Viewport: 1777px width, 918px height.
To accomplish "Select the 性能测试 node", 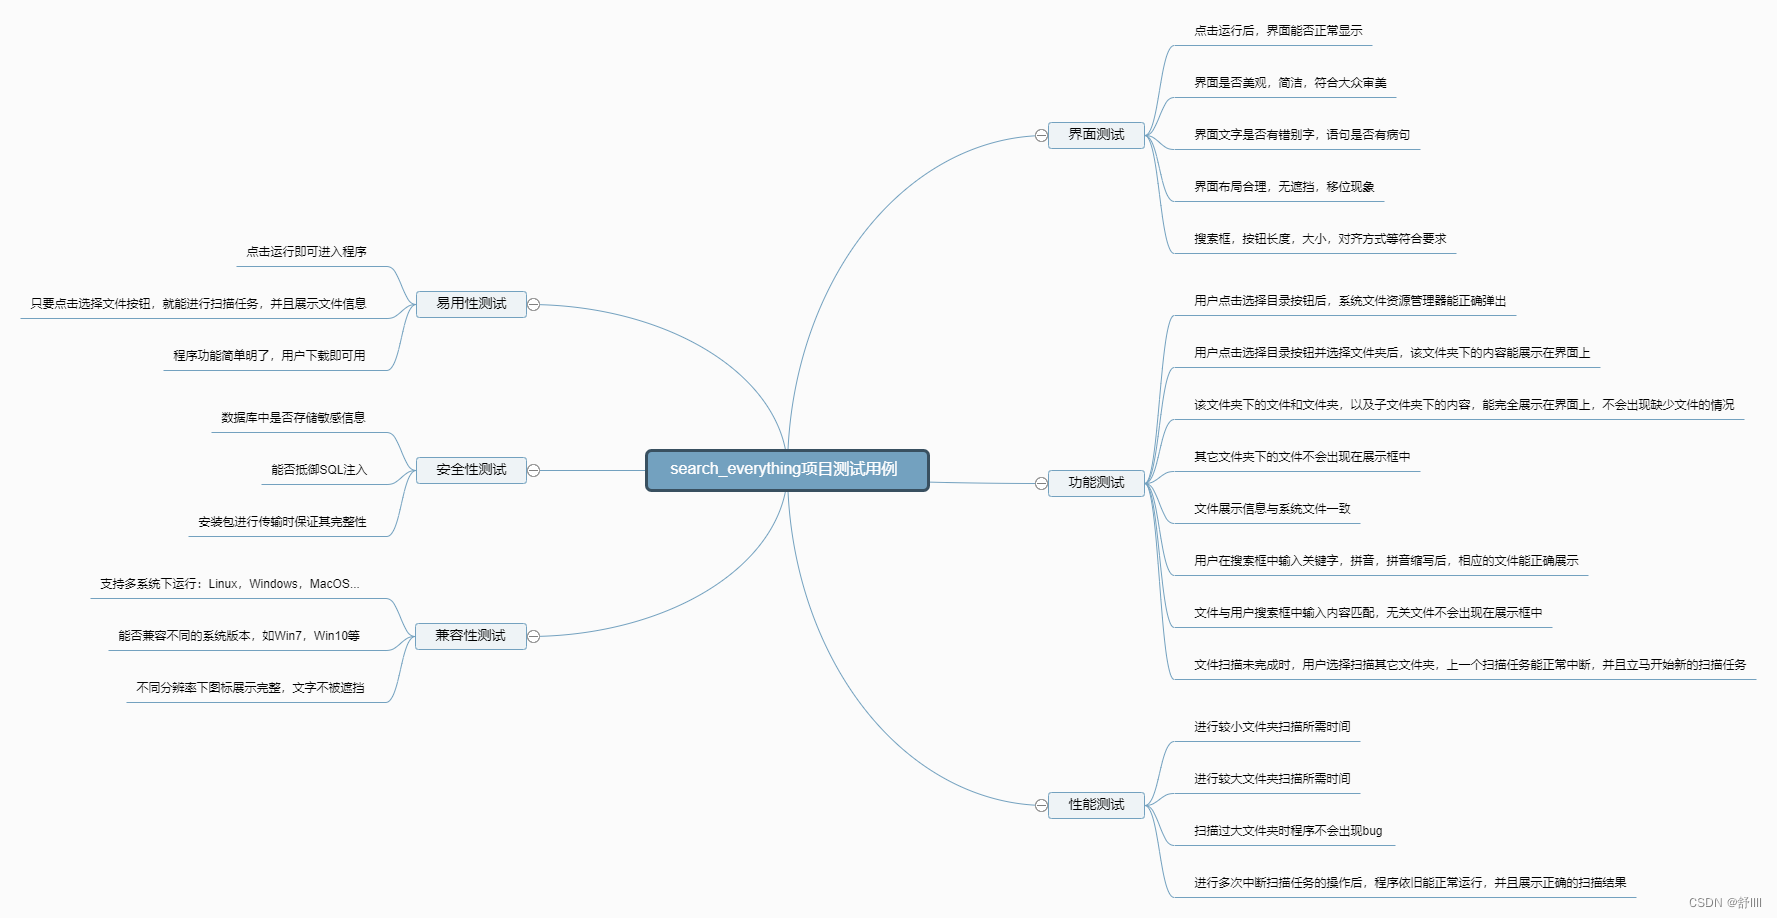I will coord(1096,805).
